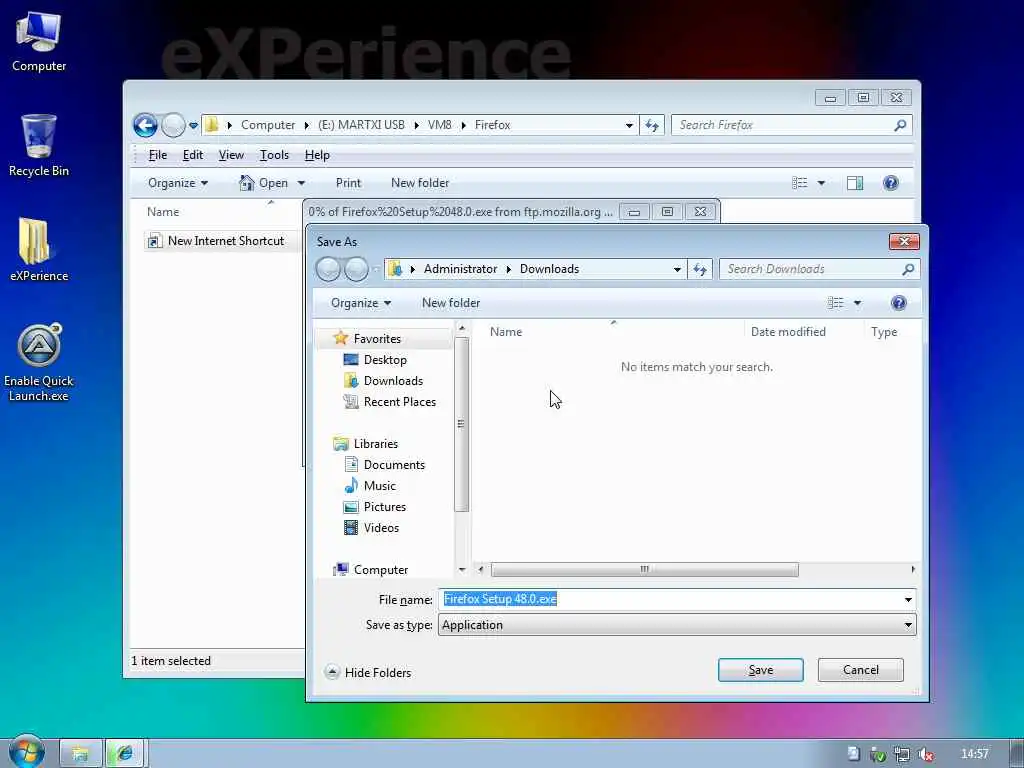Click New folder in Save As dialog
Screen dimensions: 1024x768
coord(451,303)
